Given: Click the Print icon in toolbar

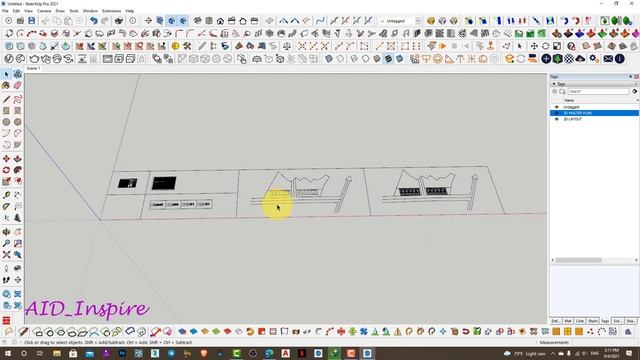Looking at the screenshot, I should [119, 20].
